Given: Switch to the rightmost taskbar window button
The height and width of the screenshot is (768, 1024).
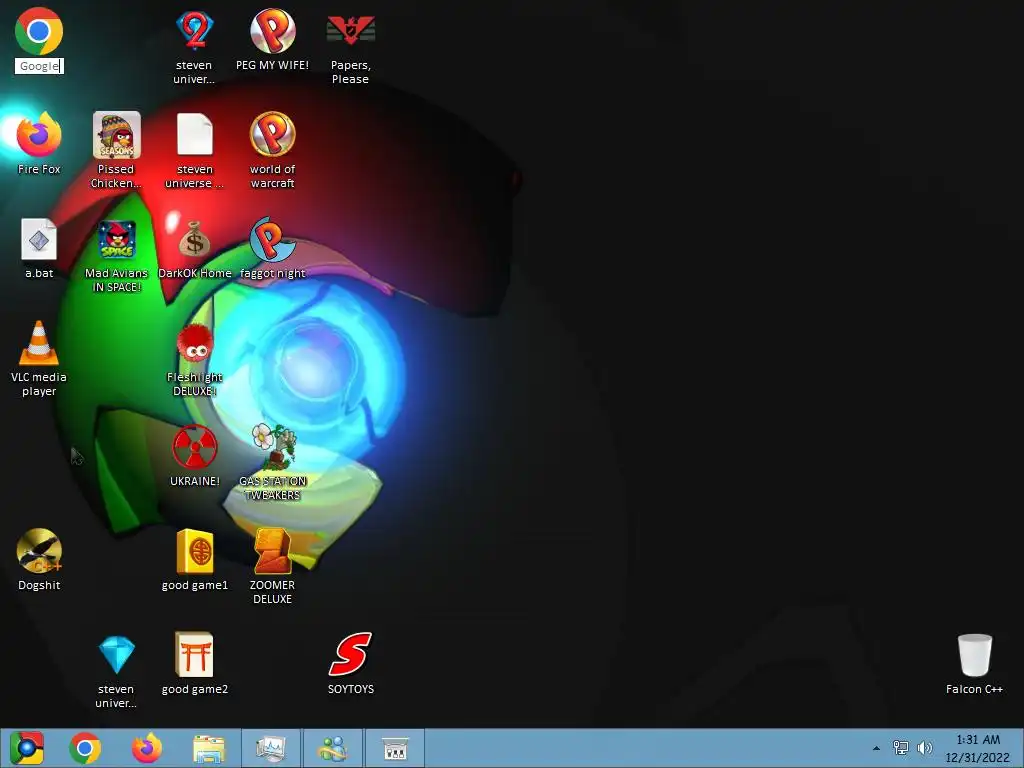Looking at the screenshot, I should pos(395,748).
